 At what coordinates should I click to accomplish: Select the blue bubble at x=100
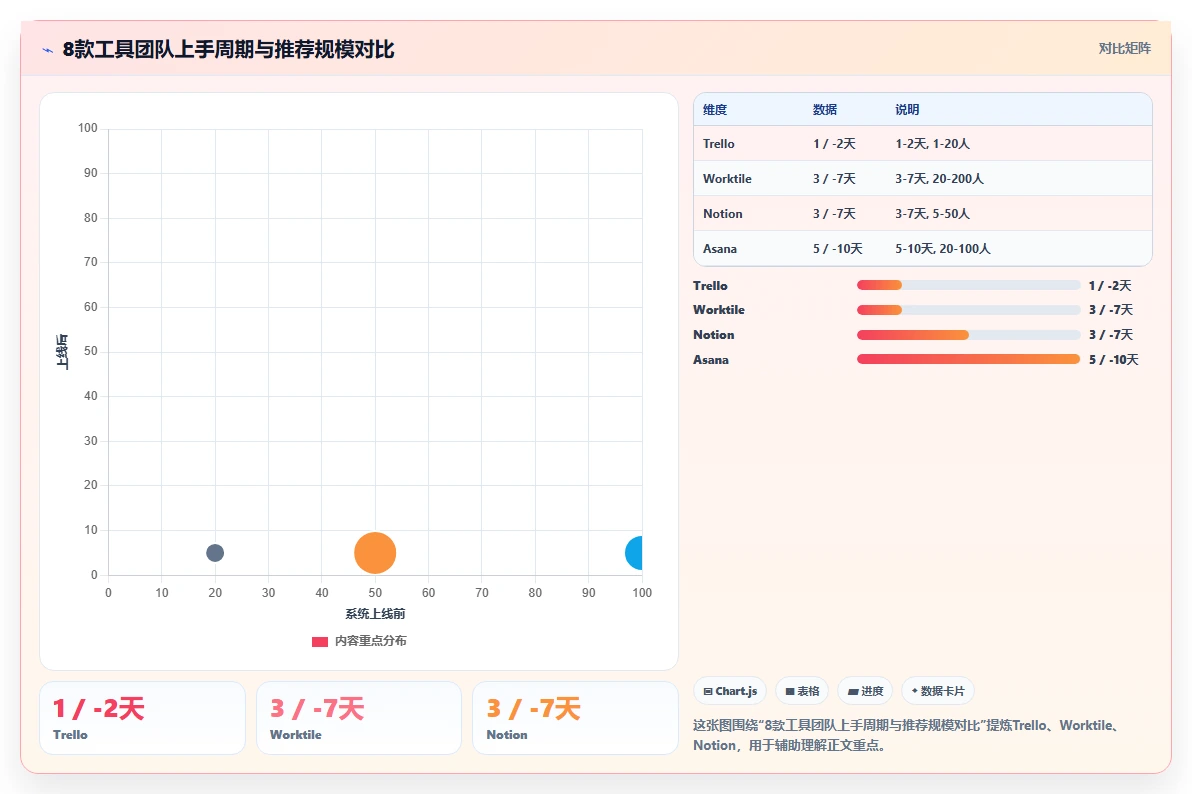pyautogui.click(x=634, y=553)
